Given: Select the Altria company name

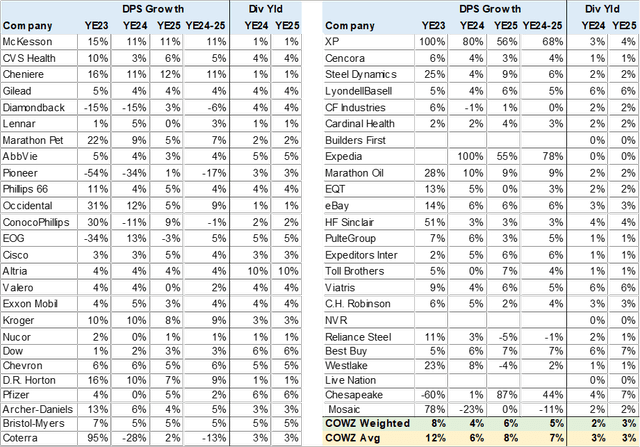Looking at the screenshot, I should [15, 271].
